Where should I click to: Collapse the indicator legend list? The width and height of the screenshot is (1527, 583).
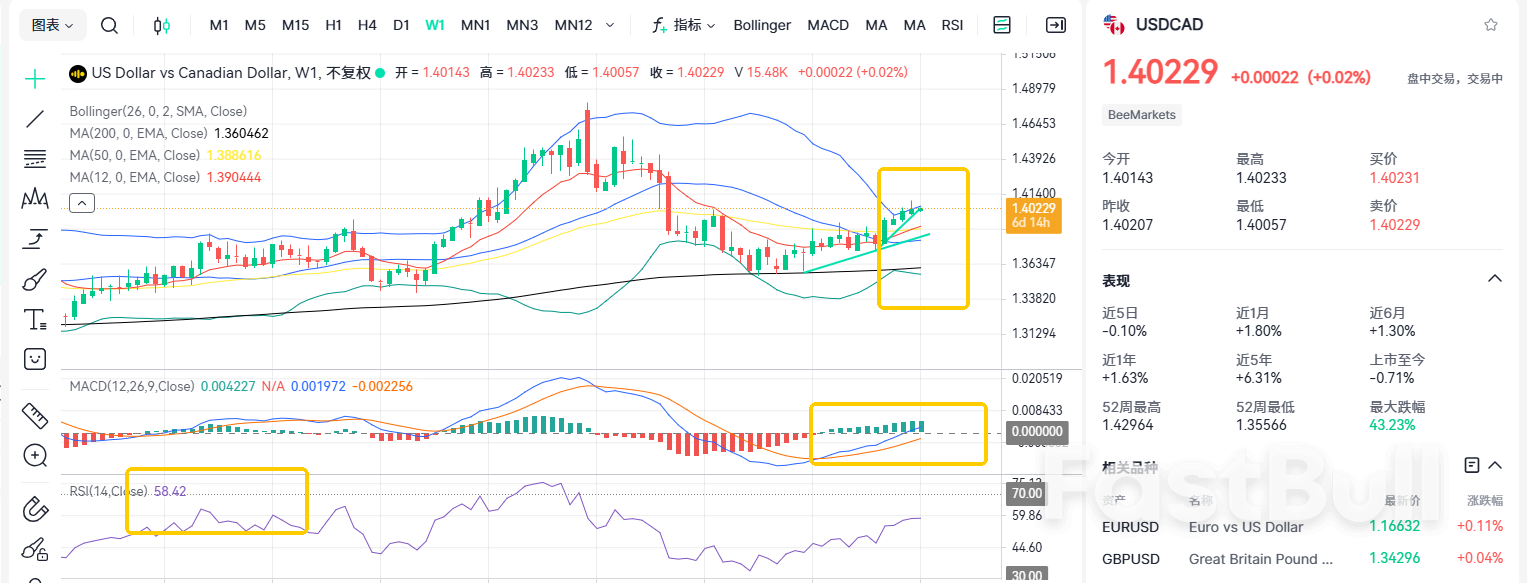82,204
